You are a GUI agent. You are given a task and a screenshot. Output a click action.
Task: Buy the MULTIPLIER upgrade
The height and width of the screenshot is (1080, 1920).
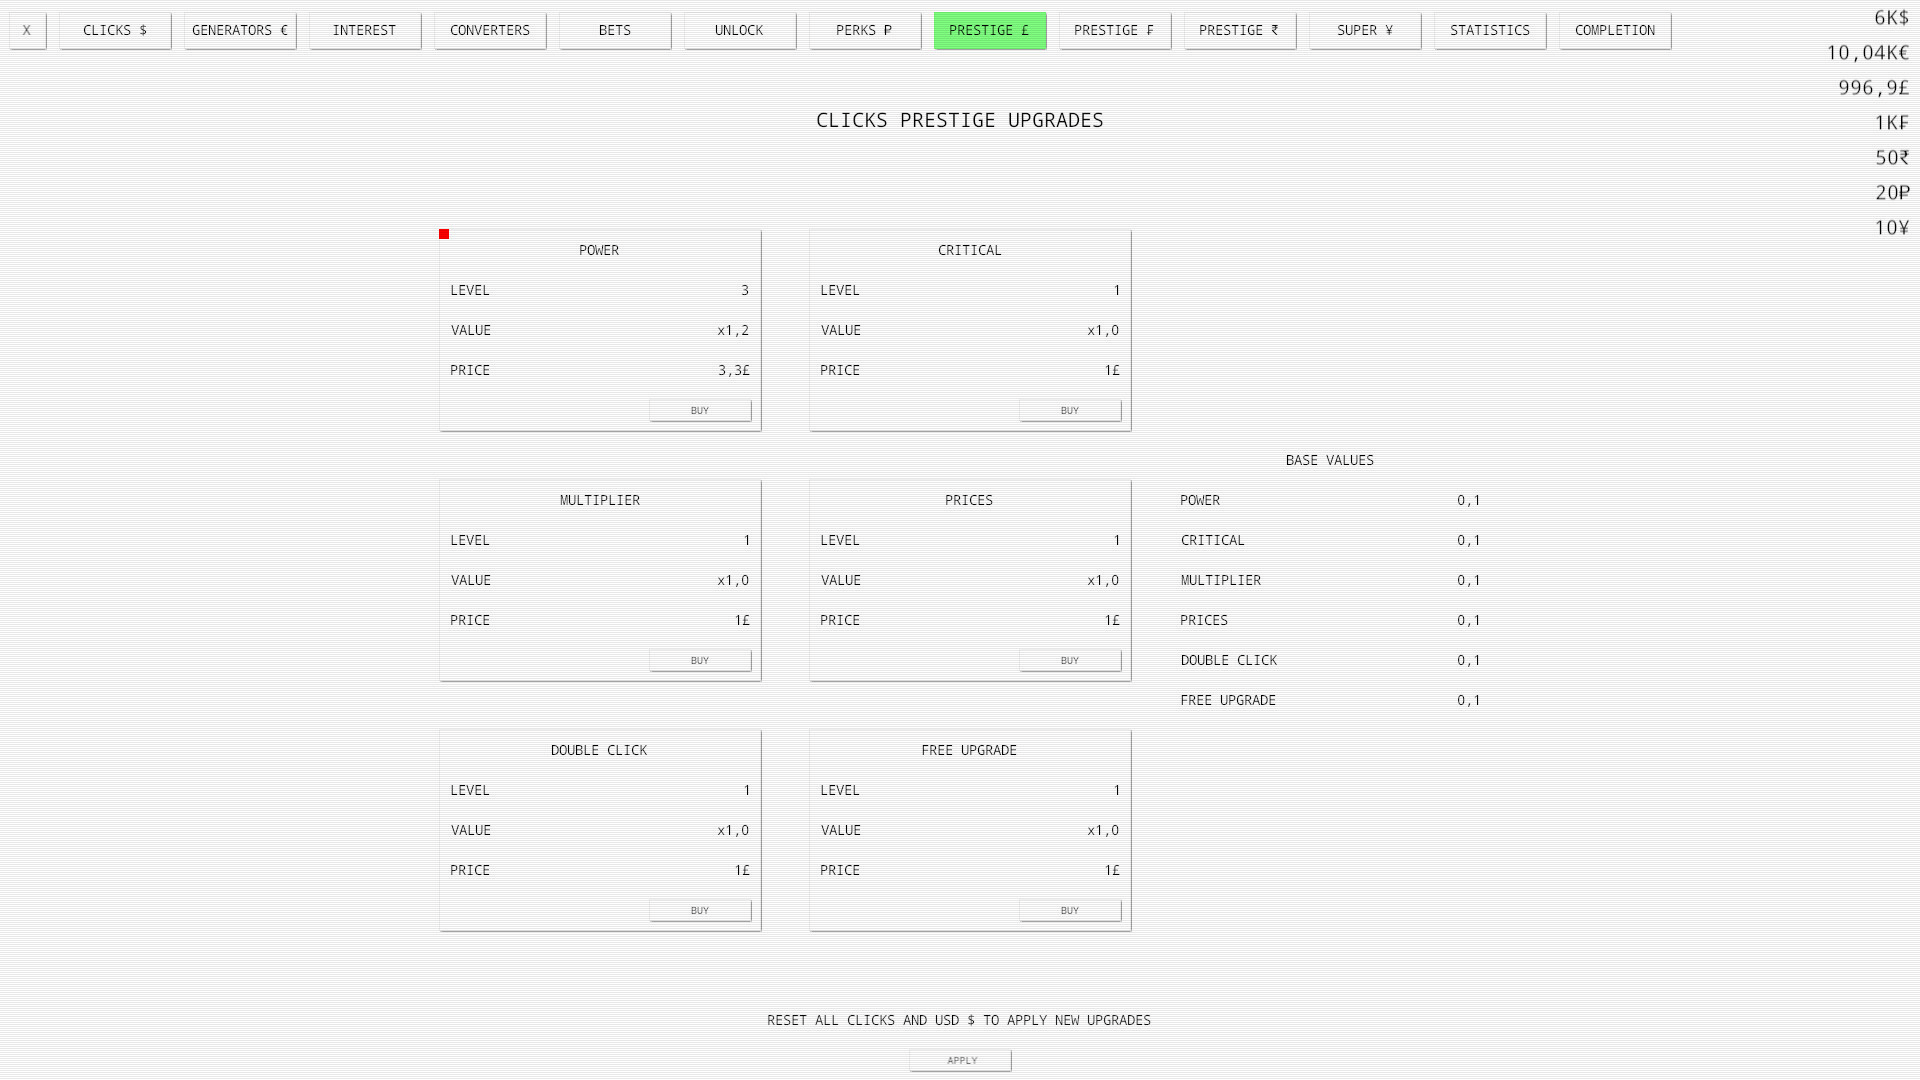click(700, 660)
